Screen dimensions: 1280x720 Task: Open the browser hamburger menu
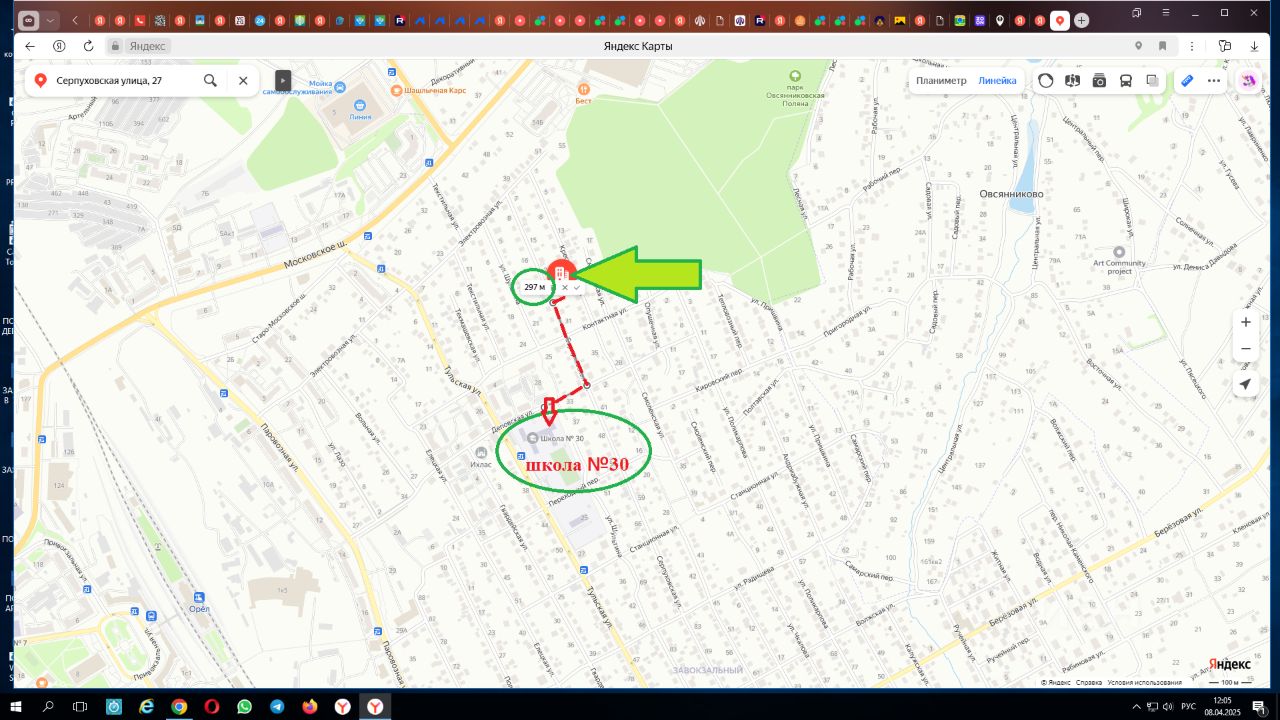tap(1164, 13)
